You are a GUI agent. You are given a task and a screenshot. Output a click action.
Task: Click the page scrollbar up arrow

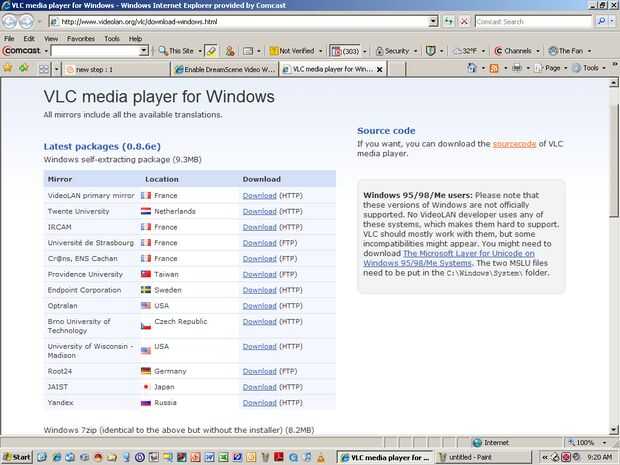614,83
